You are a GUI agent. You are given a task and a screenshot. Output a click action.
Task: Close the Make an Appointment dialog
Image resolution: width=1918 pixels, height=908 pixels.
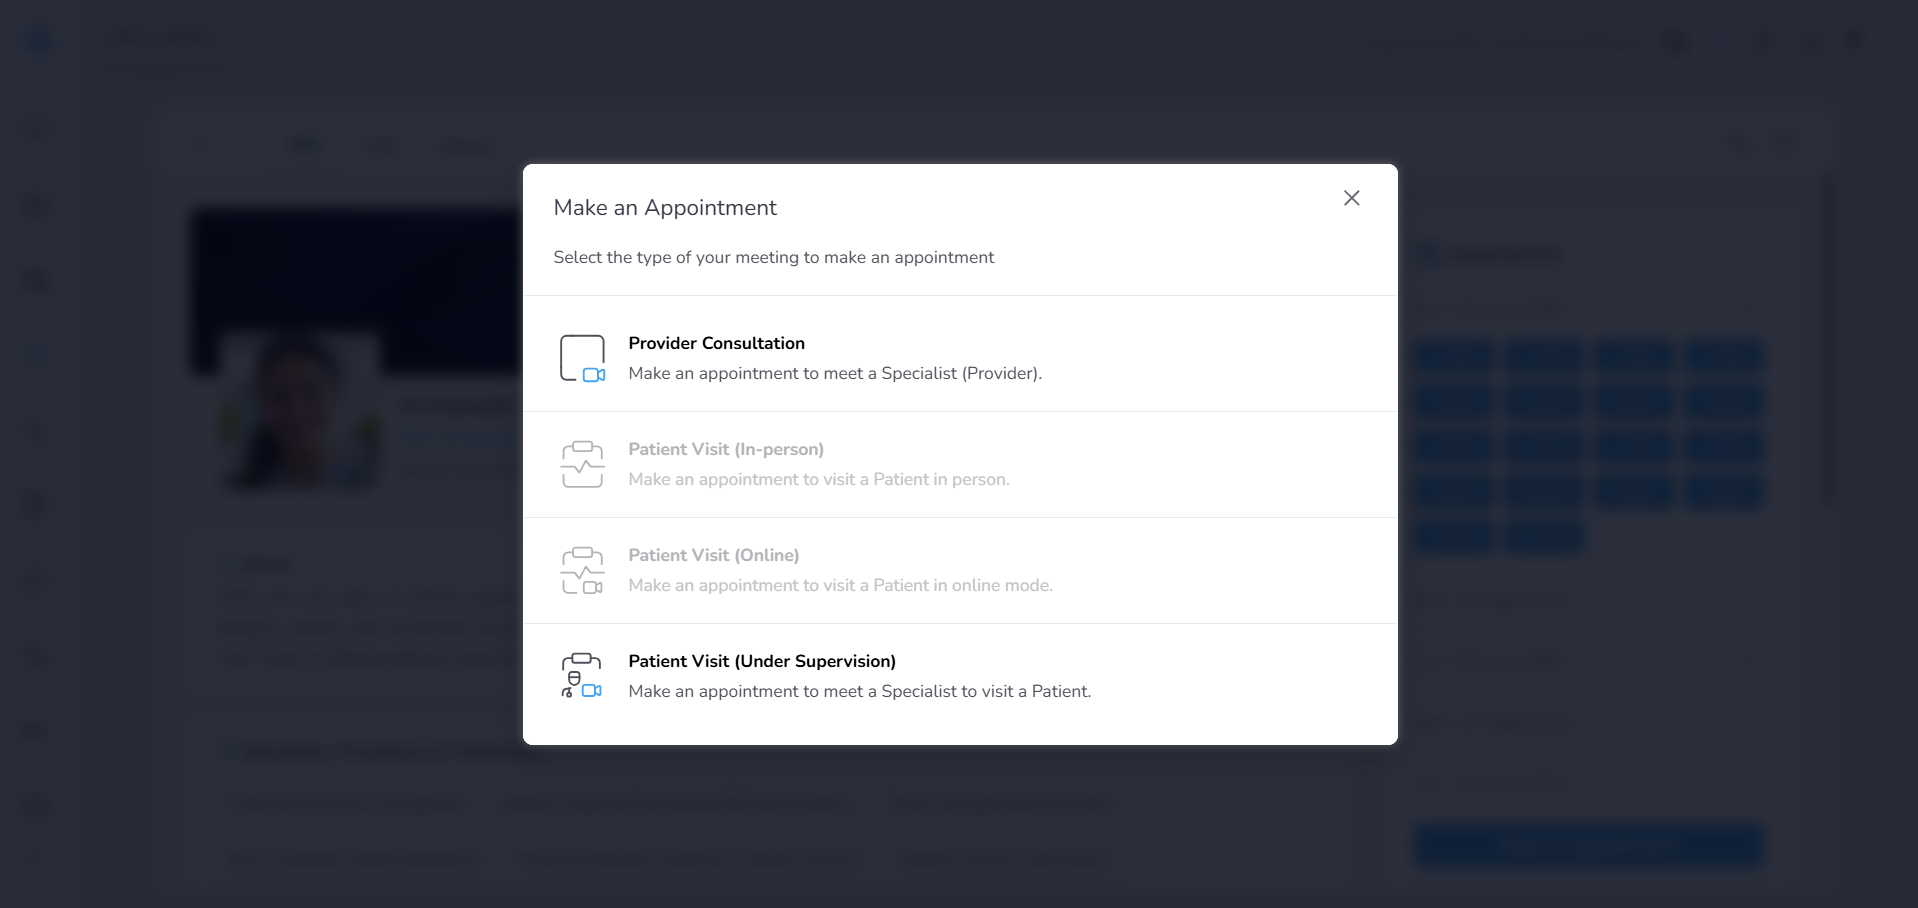tap(1351, 198)
